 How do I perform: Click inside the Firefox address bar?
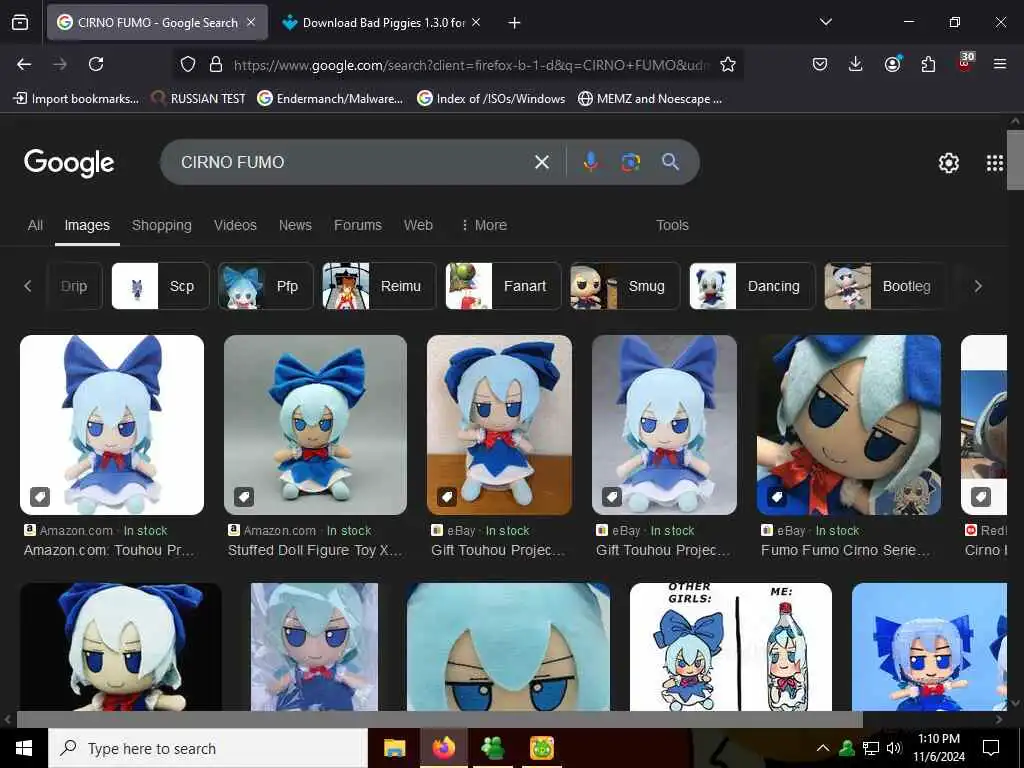(470, 65)
